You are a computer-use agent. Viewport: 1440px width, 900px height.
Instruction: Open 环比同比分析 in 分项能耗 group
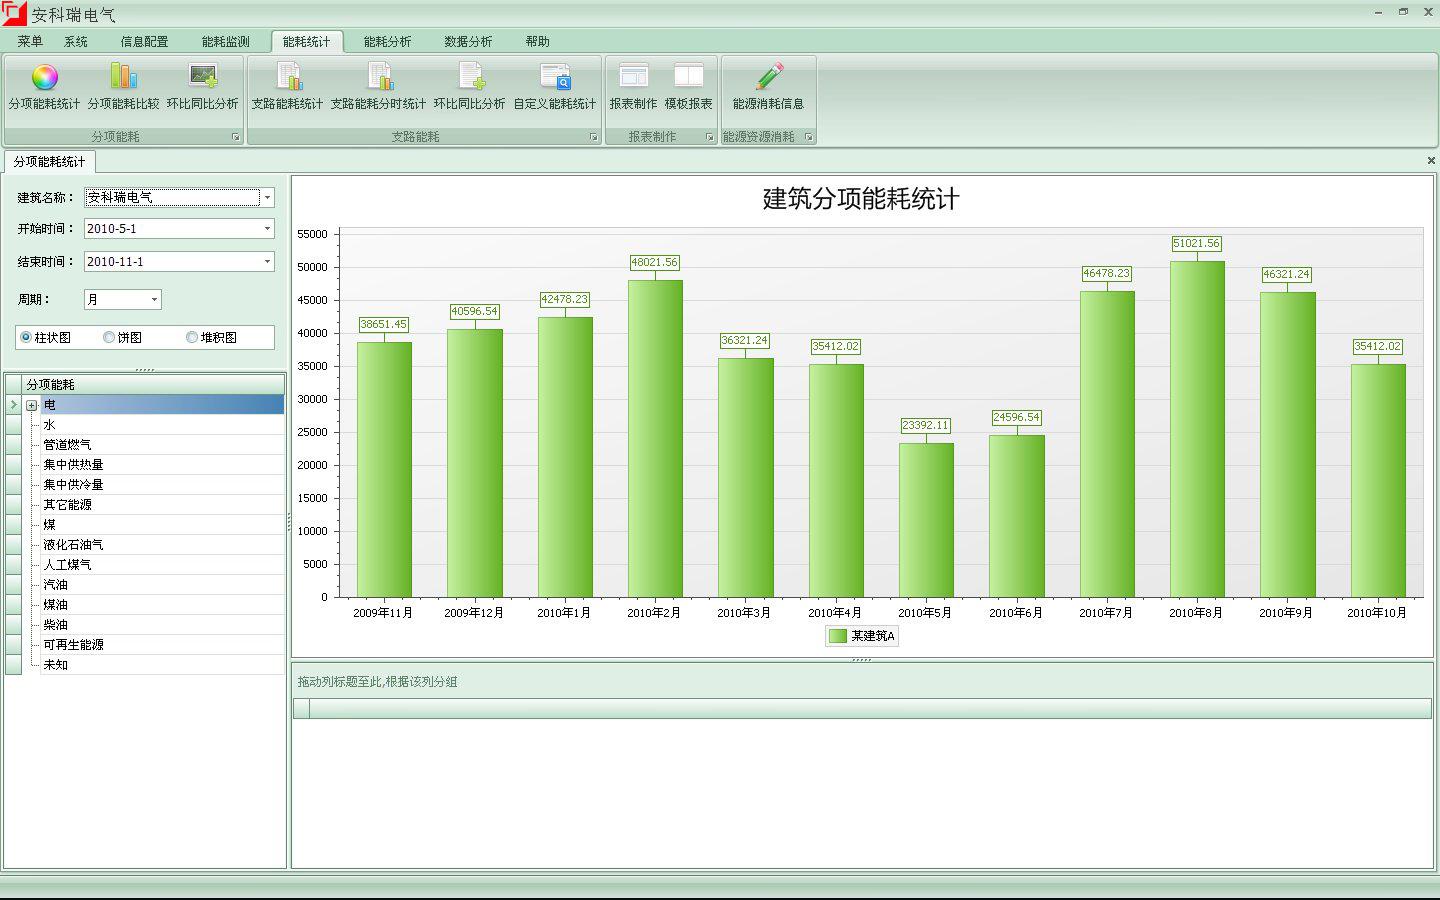click(203, 78)
